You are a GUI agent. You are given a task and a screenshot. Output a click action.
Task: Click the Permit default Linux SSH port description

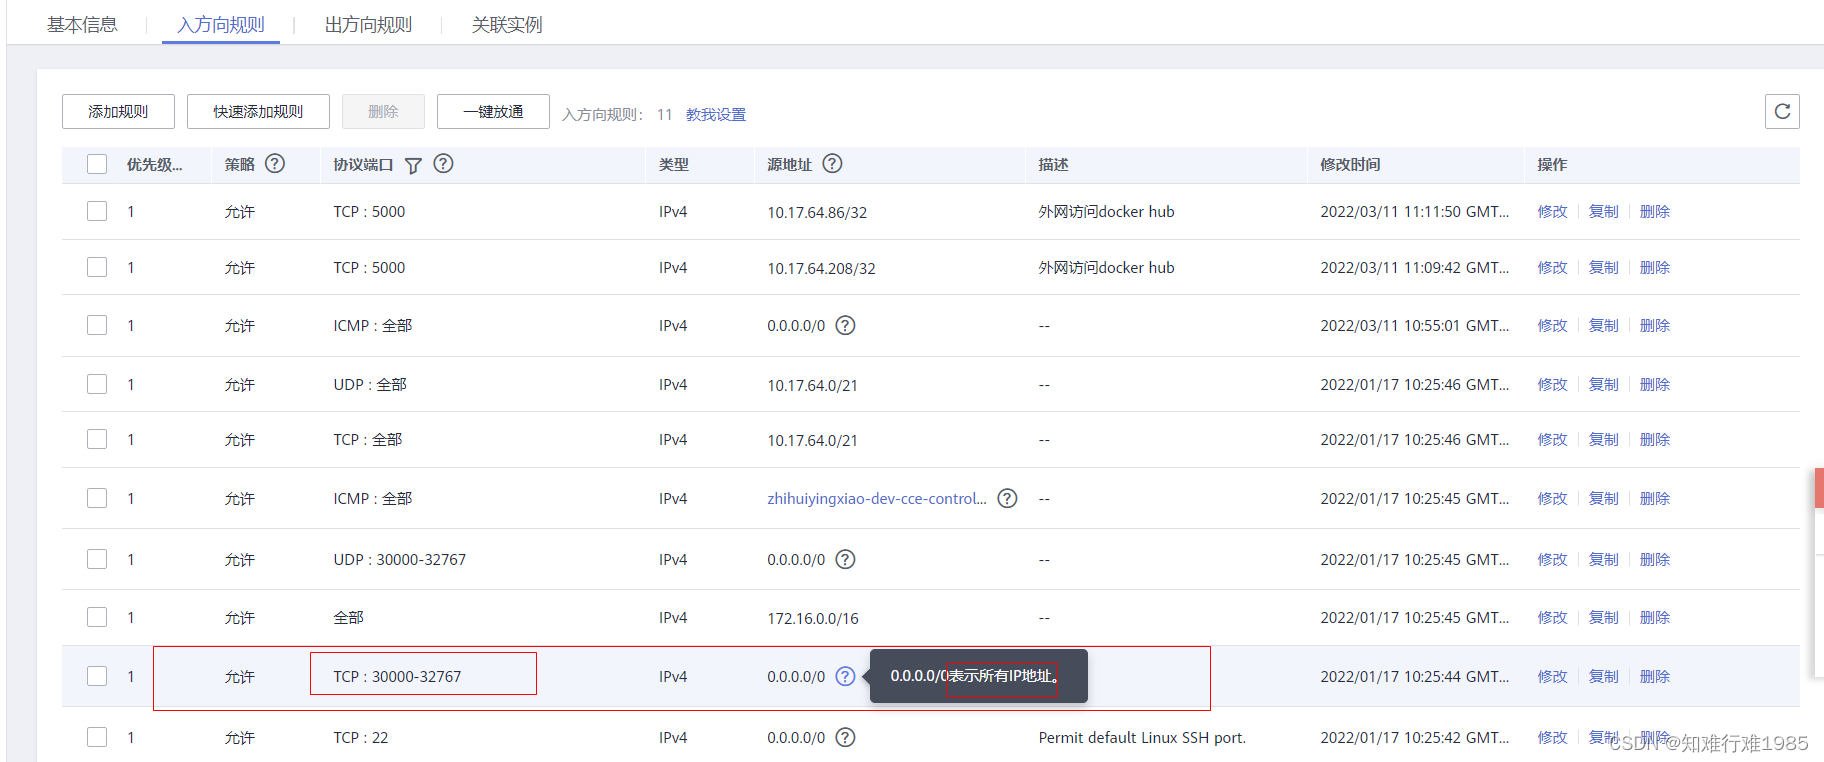point(1142,737)
